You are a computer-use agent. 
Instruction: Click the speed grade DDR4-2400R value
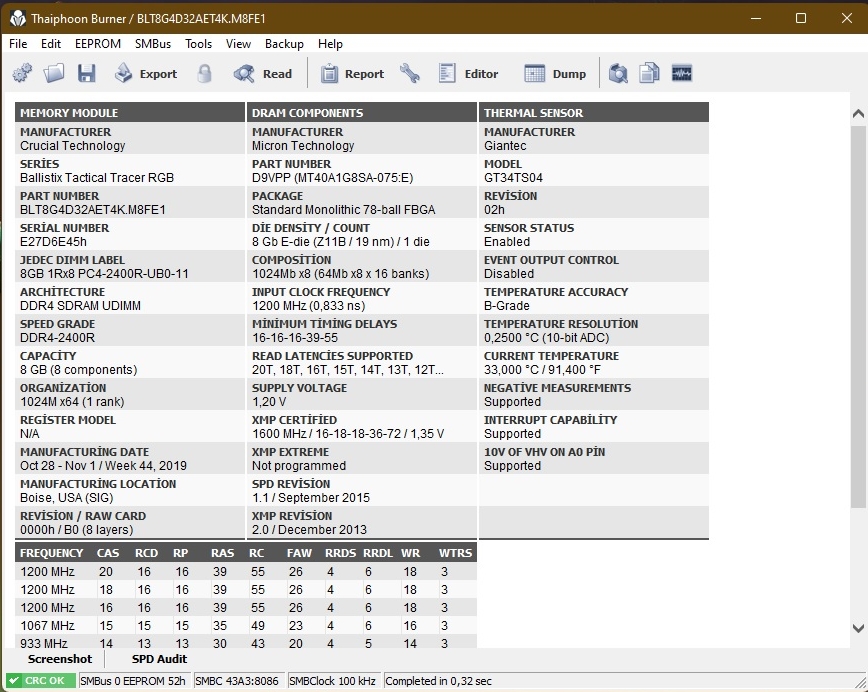57,338
